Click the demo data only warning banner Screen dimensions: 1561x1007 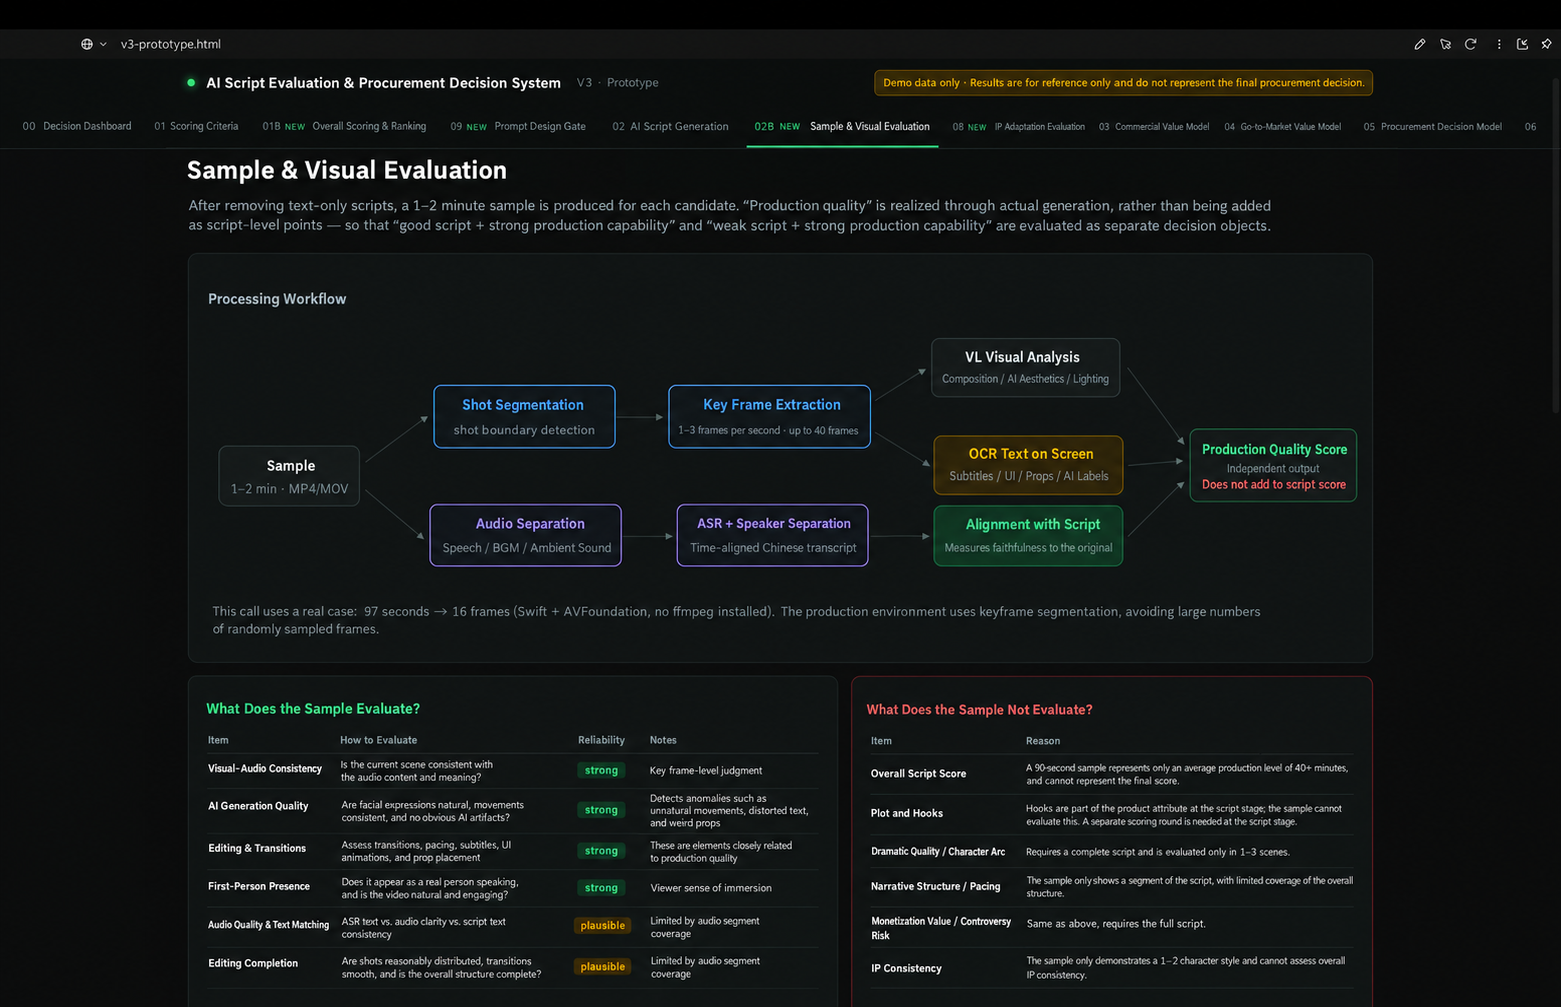pyautogui.click(x=1123, y=83)
